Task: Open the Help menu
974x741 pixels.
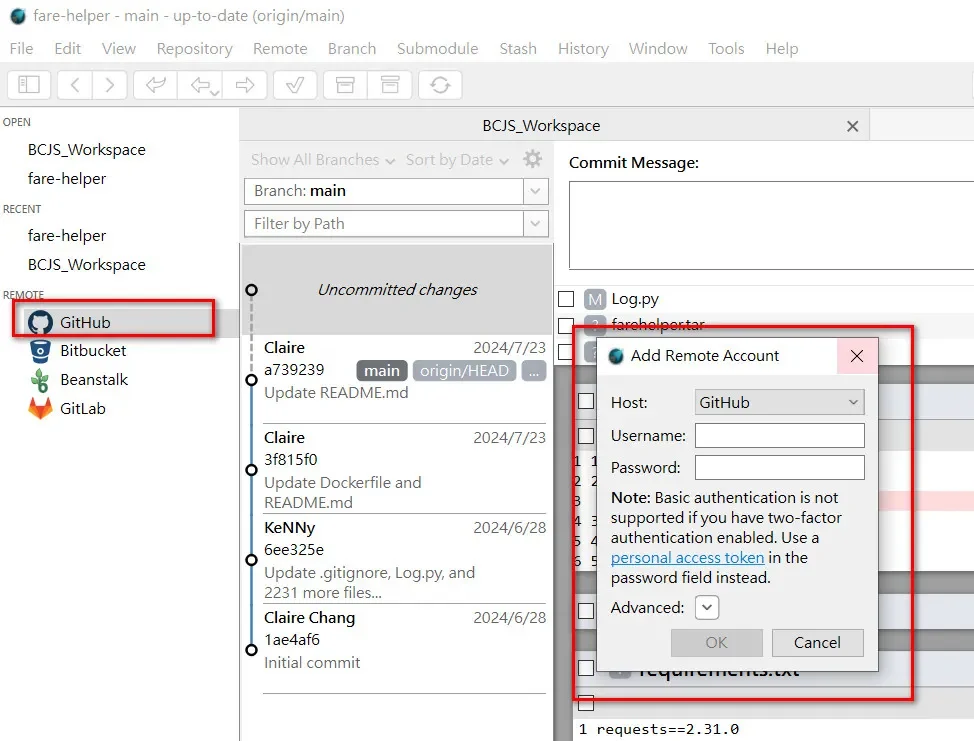Action: (781, 48)
